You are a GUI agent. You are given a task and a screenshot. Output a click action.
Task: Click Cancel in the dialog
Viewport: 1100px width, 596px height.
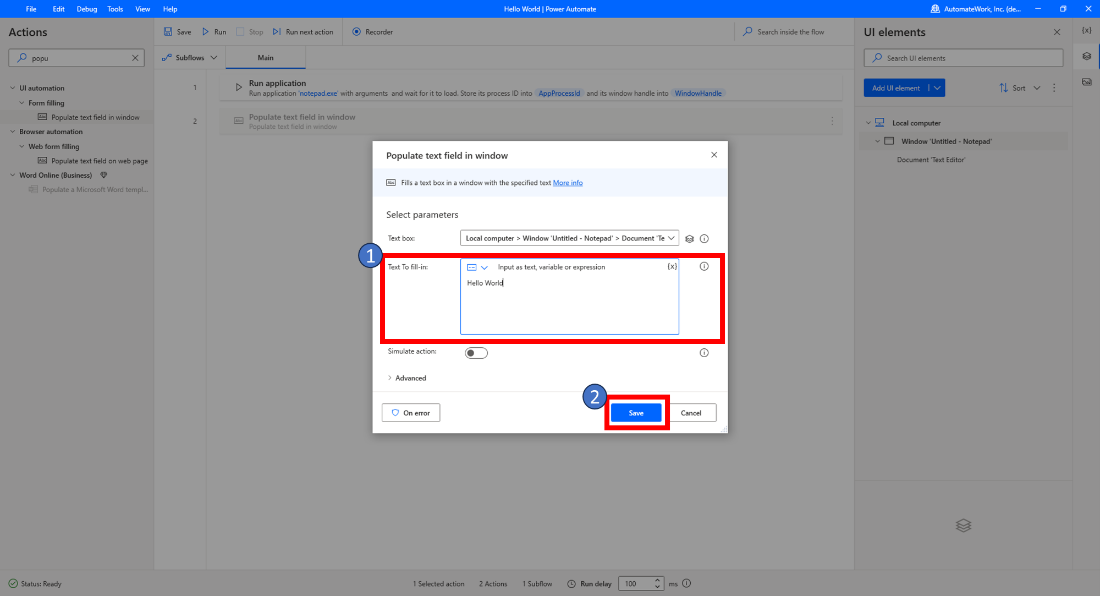691,413
